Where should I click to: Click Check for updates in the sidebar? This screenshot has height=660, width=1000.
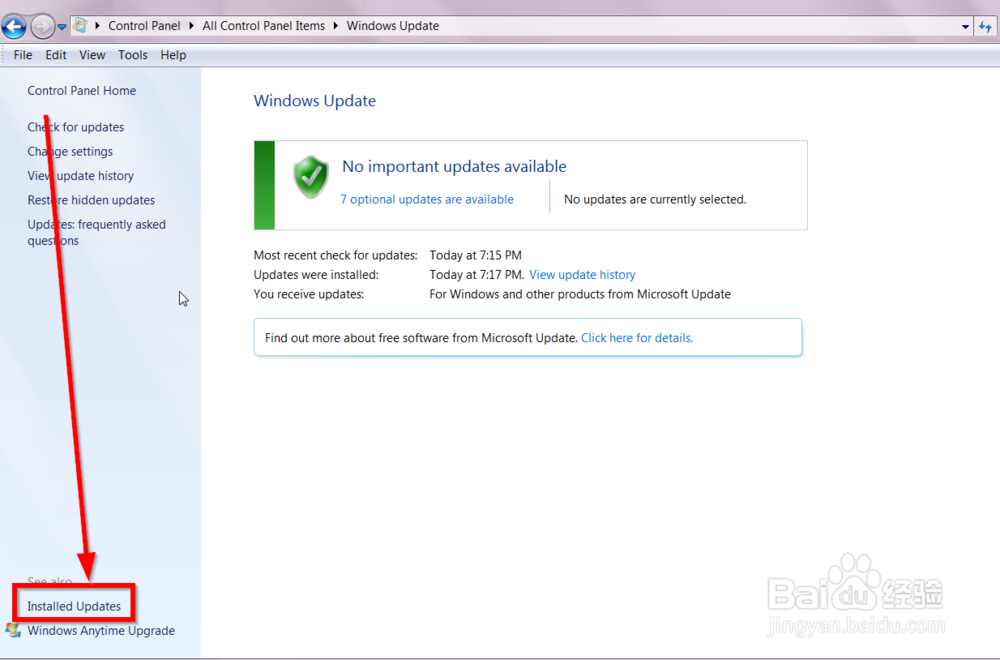tap(75, 127)
